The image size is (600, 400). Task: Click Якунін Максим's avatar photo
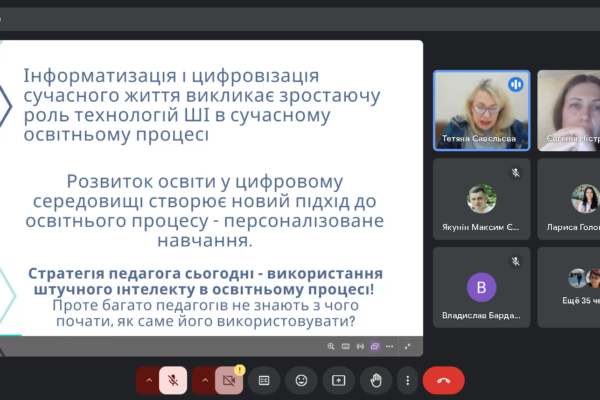click(481, 199)
